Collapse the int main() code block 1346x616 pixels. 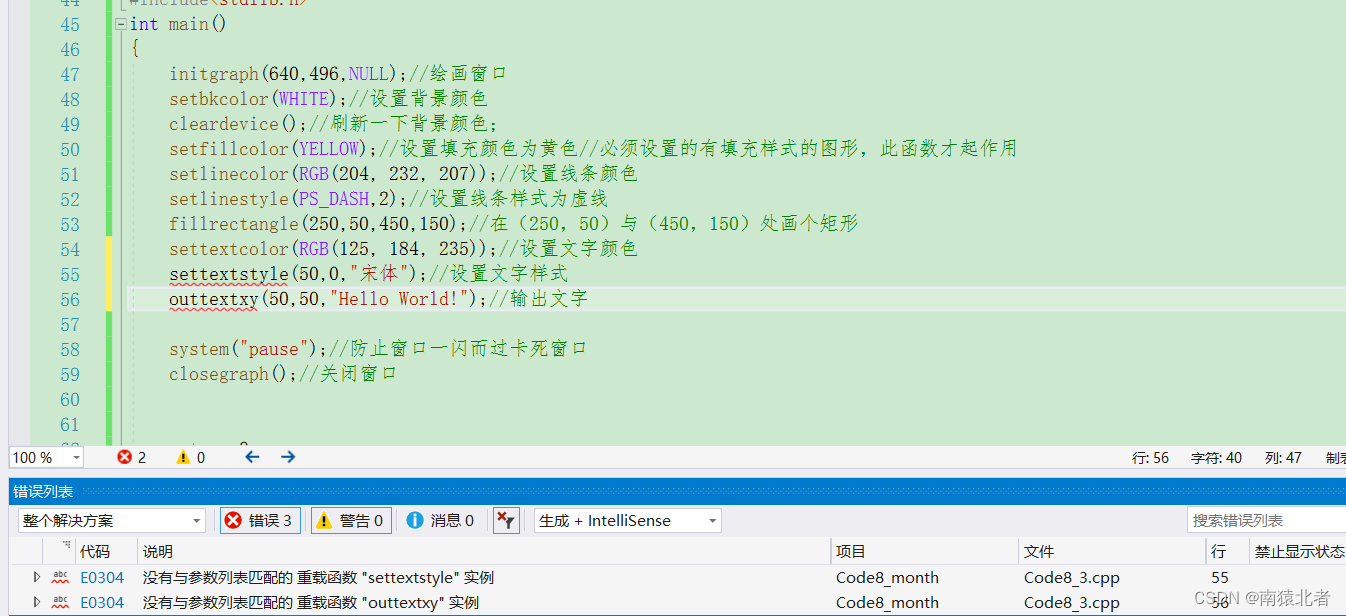pos(121,24)
